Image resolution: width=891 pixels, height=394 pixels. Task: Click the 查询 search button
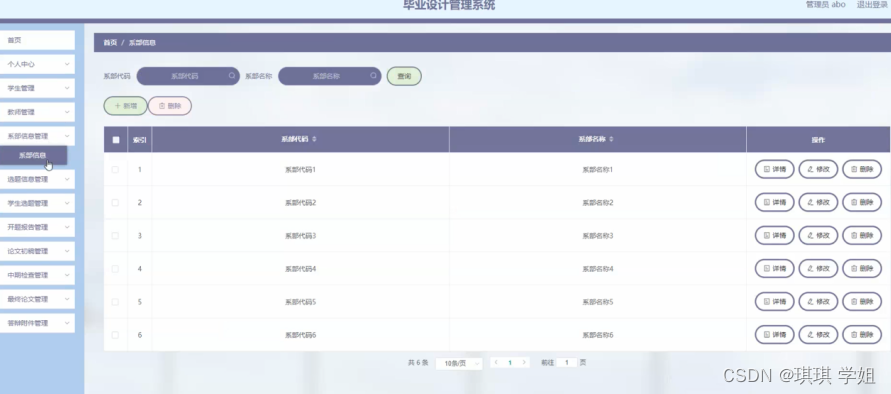(404, 76)
